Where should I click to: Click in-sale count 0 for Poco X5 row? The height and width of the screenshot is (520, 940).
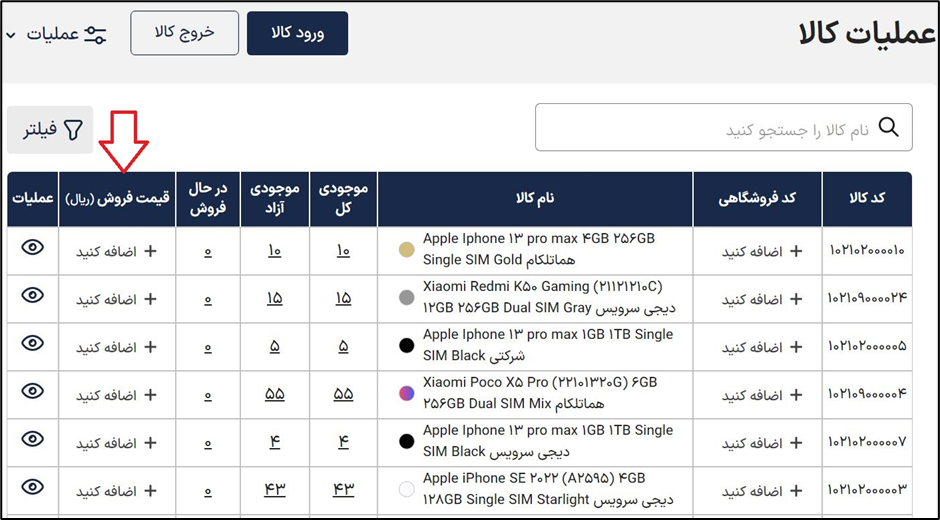207,396
